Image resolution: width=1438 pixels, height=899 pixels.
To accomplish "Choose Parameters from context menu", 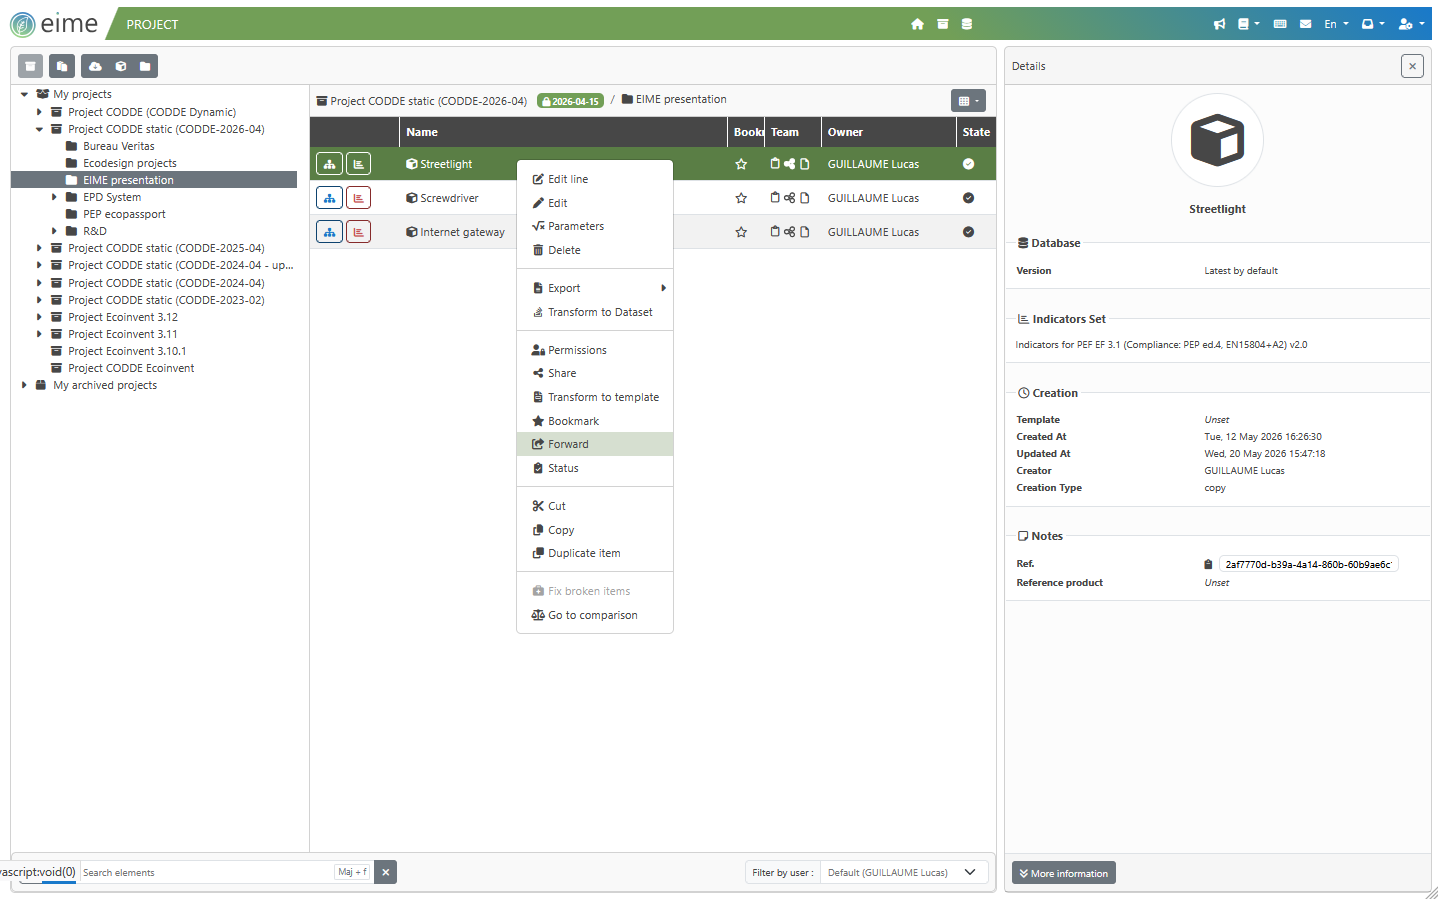I will [595, 226].
